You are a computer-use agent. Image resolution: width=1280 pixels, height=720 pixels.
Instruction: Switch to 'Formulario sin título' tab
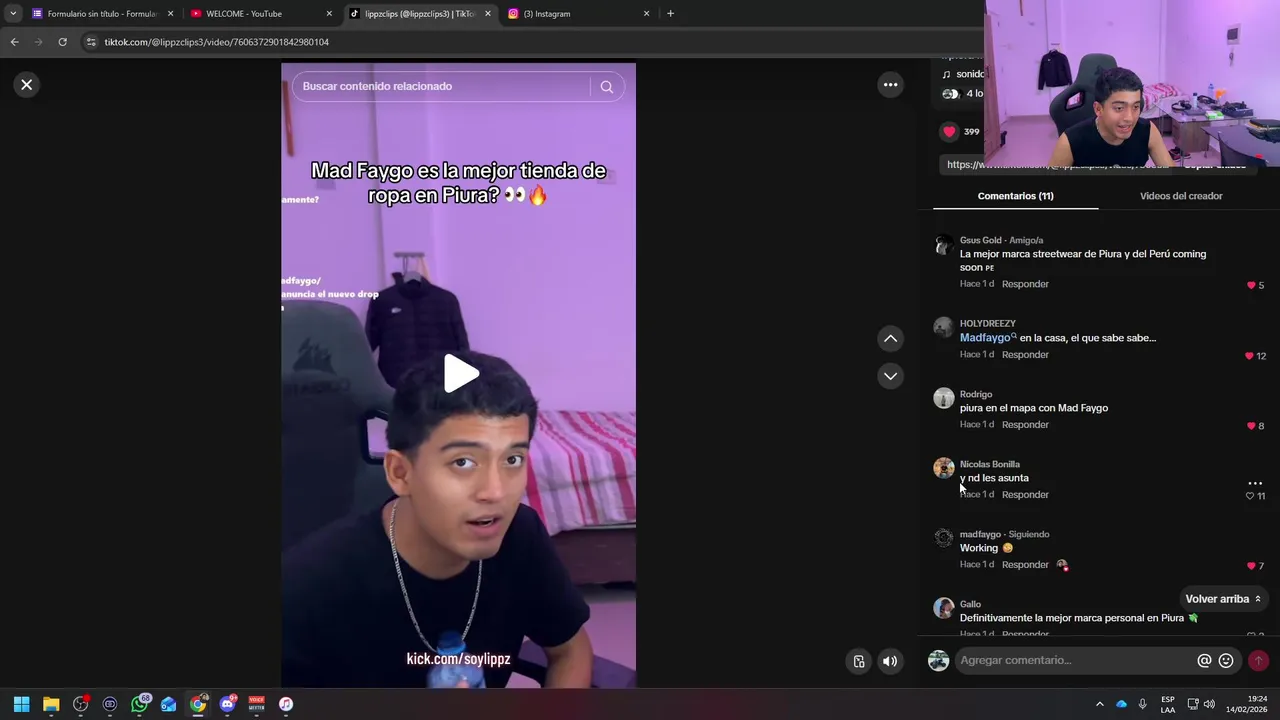[100, 14]
